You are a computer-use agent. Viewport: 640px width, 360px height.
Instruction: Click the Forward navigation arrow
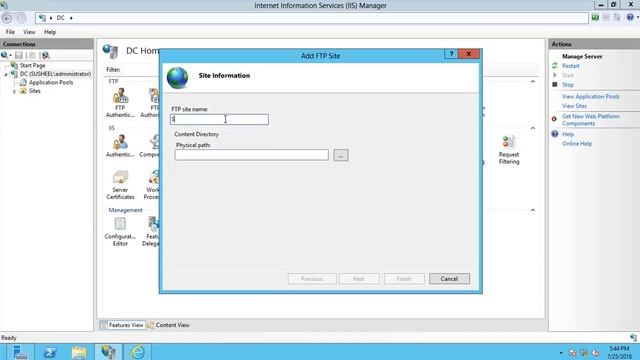(21, 18)
